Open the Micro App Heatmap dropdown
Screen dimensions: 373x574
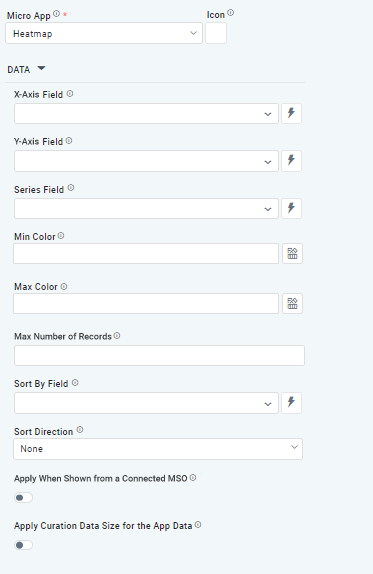pos(104,33)
